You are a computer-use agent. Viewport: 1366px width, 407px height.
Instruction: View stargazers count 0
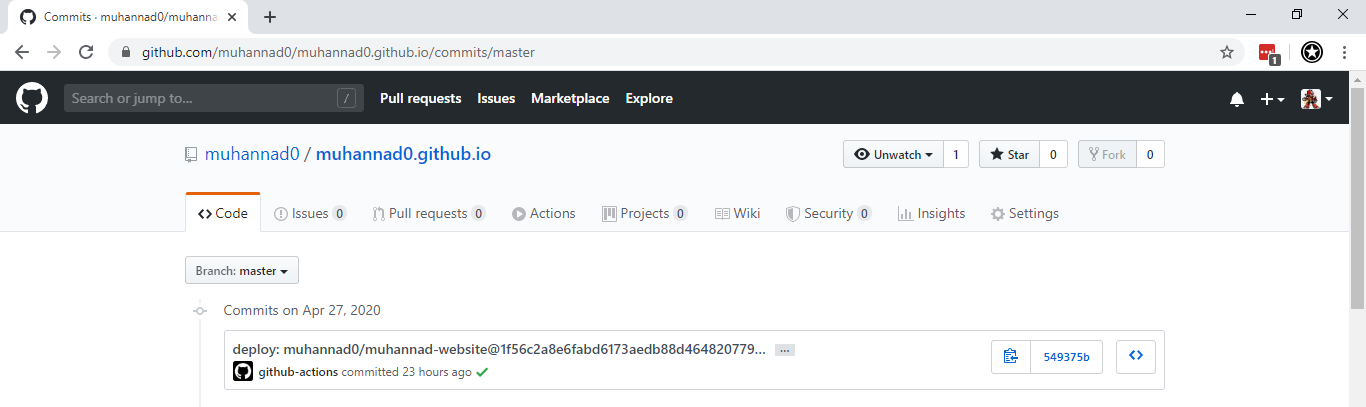(1053, 155)
